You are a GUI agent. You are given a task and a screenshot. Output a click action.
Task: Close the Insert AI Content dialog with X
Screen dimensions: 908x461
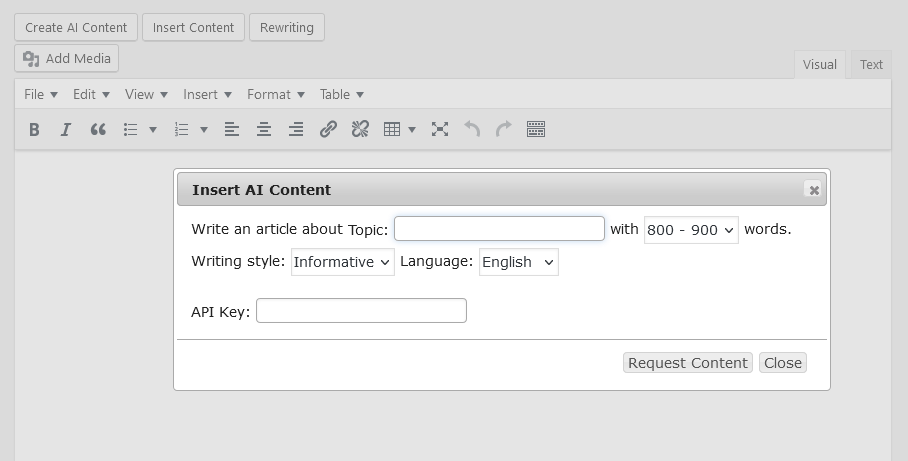click(x=814, y=189)
